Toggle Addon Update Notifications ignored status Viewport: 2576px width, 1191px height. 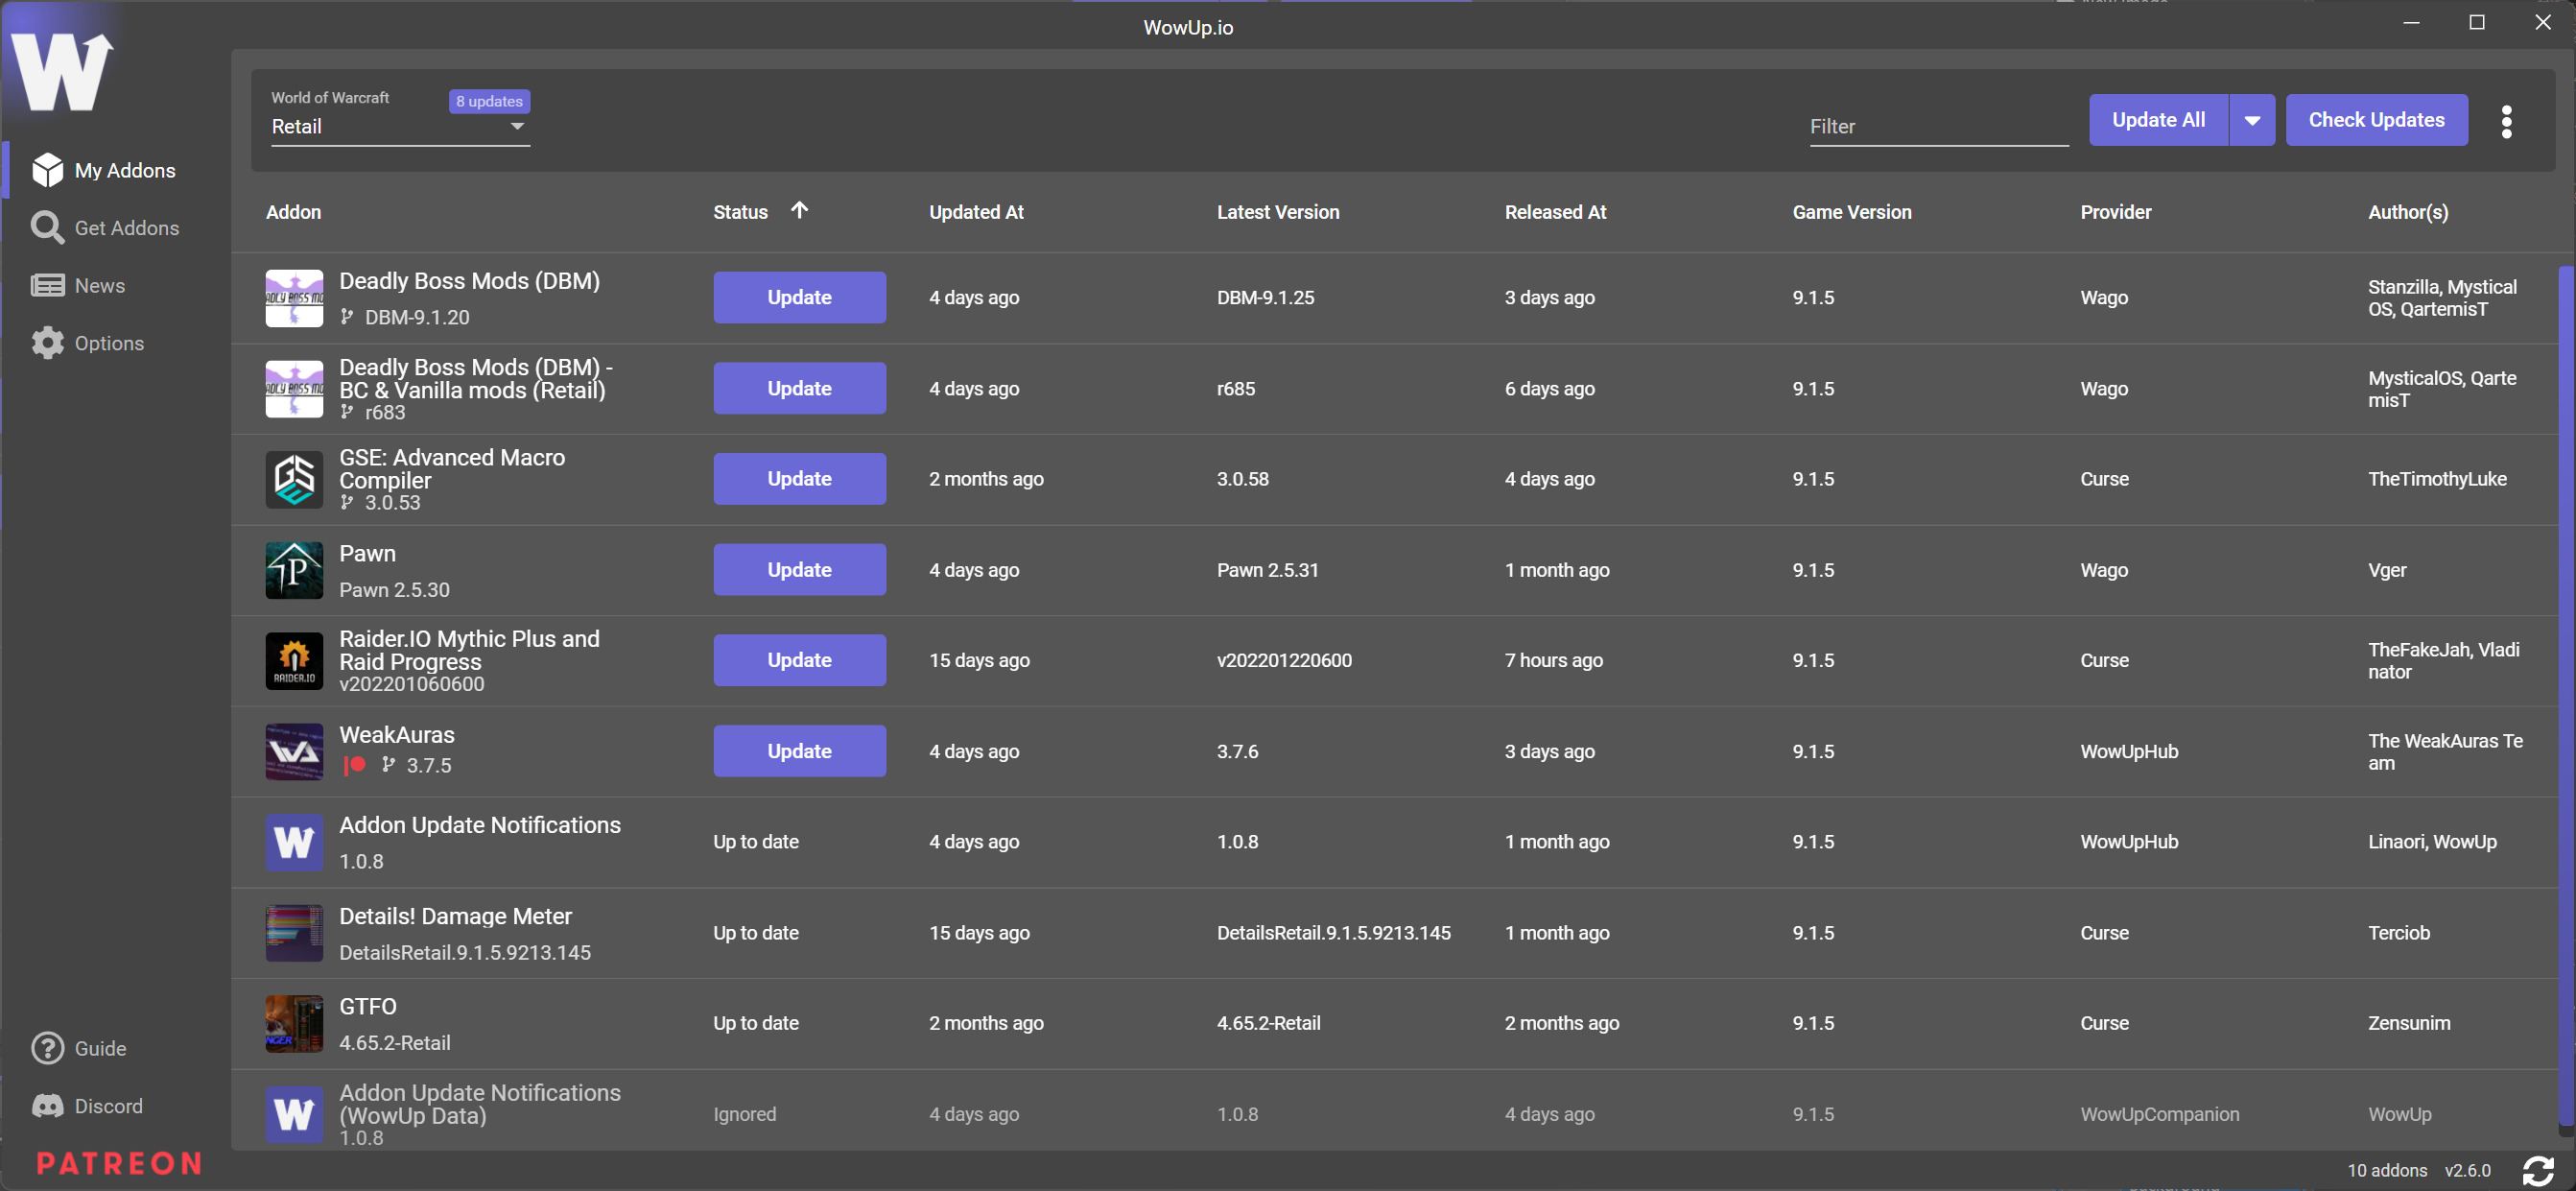point(743,1112)
